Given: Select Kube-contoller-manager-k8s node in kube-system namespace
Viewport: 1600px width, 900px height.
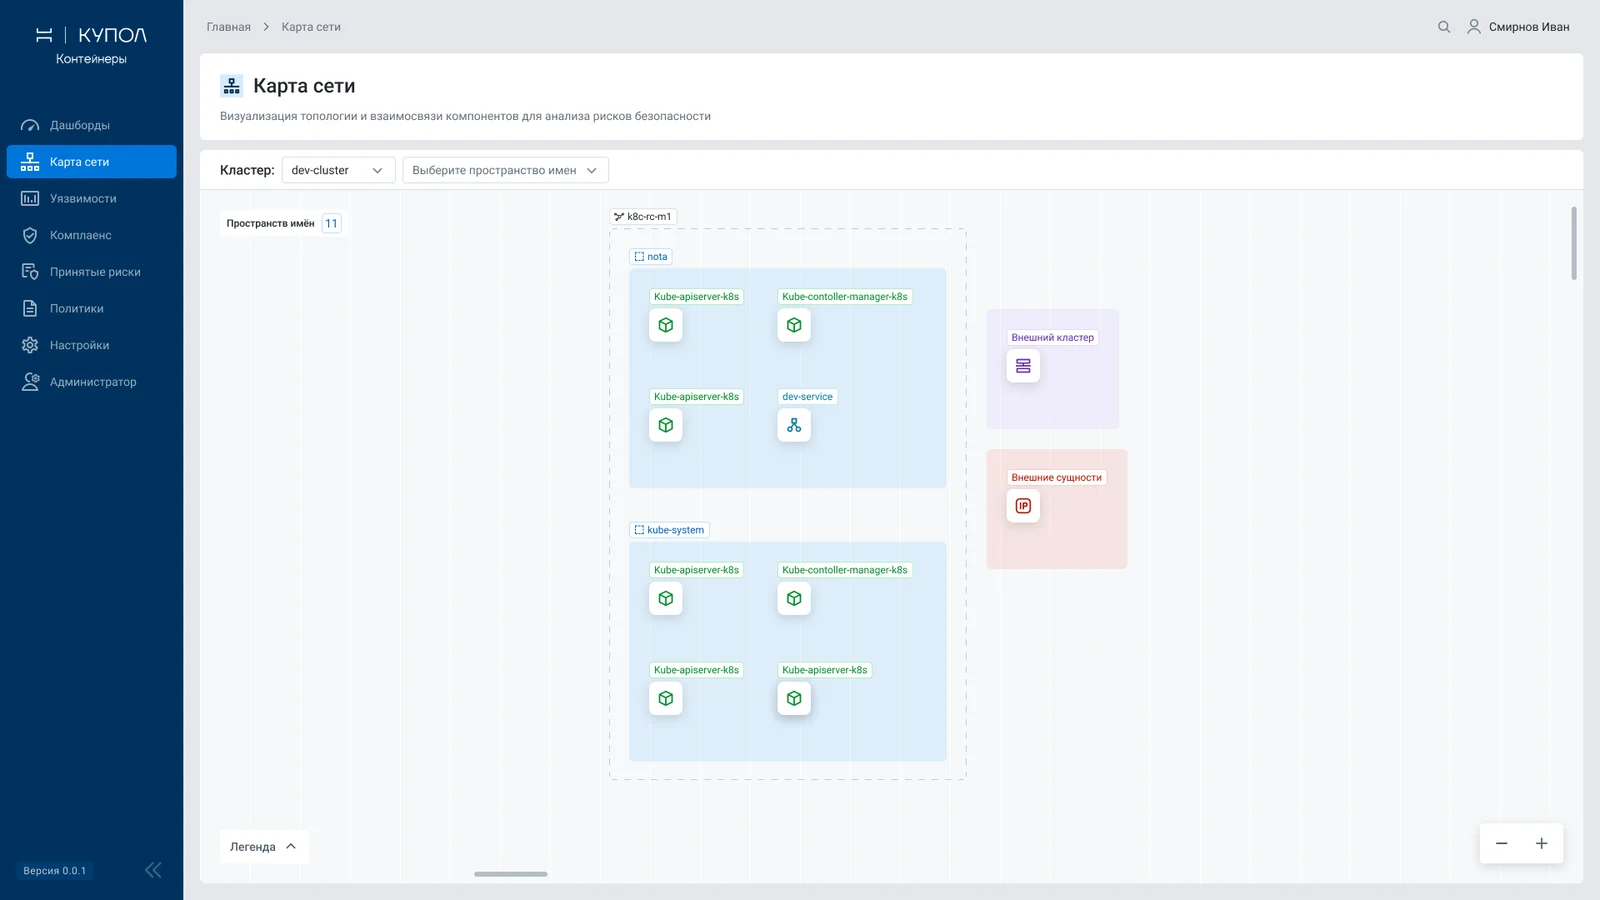Looking at the screenshot, I should click(794, 598).
